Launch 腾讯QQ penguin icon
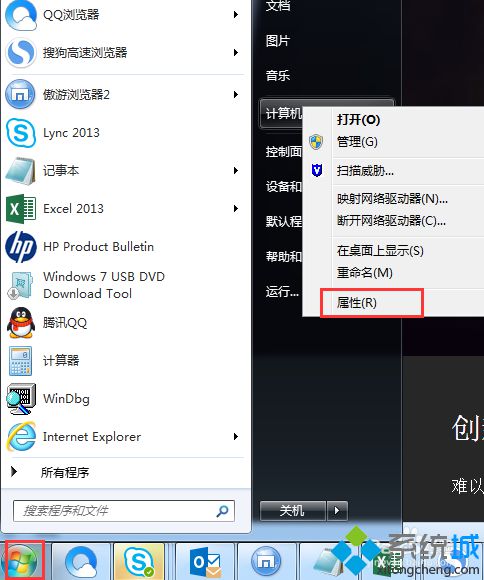 click(x=21, y=323)
